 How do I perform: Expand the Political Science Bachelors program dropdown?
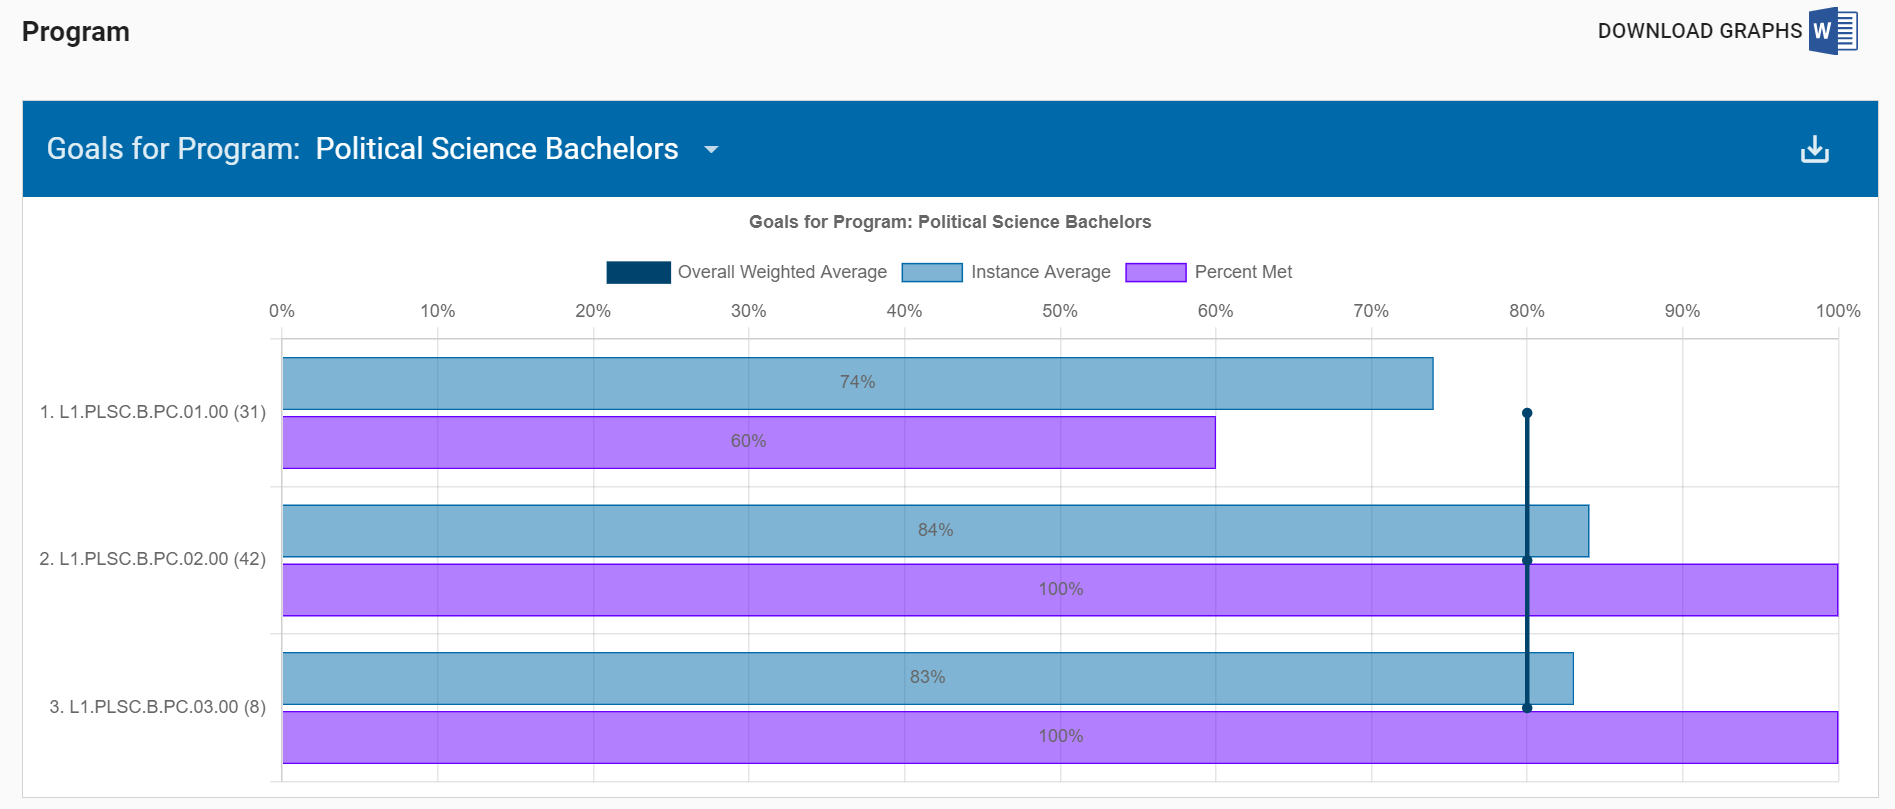711,150
